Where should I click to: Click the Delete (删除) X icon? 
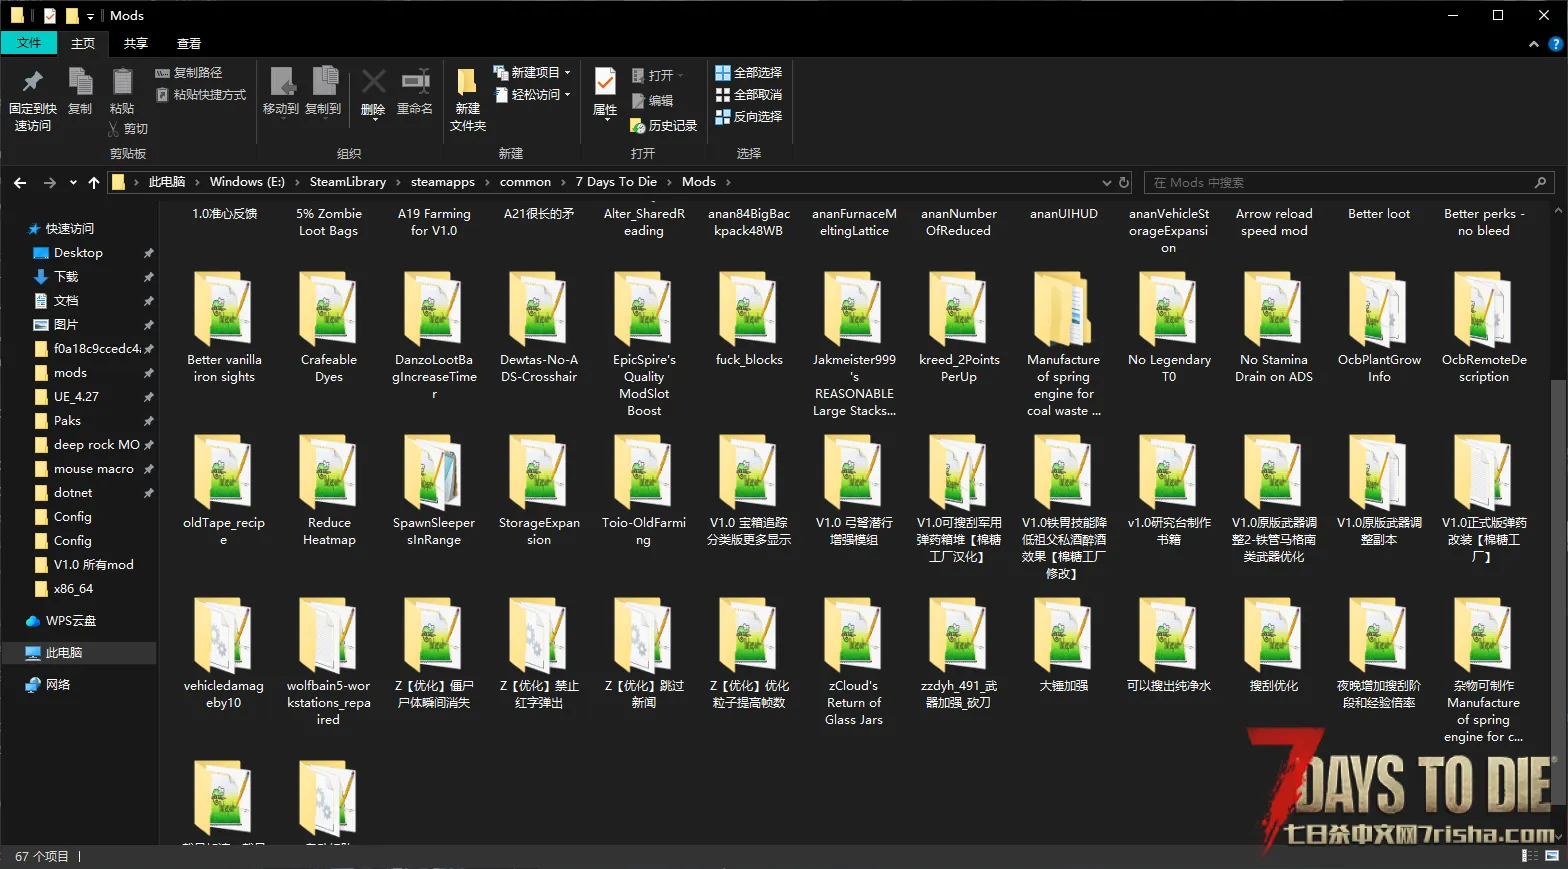point(373,82)
